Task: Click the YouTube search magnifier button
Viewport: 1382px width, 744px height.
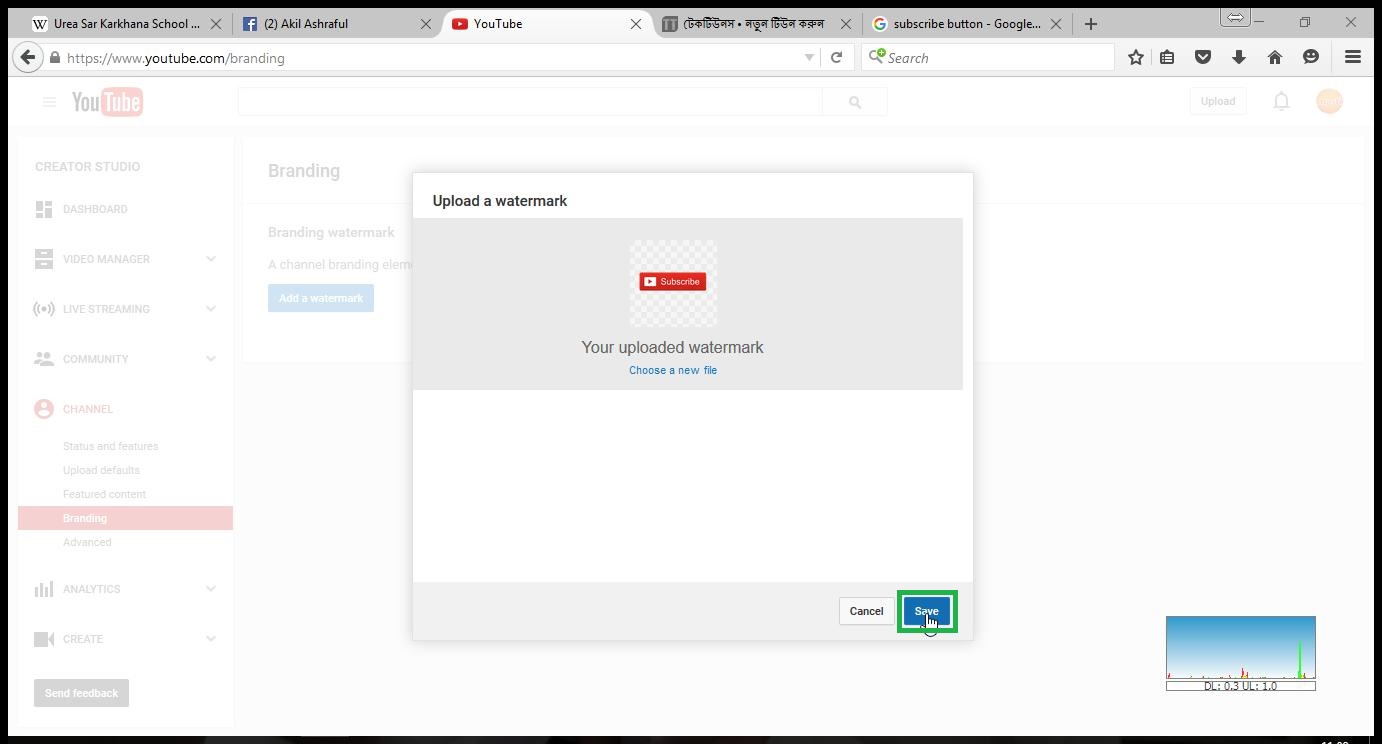Action: 855,102
